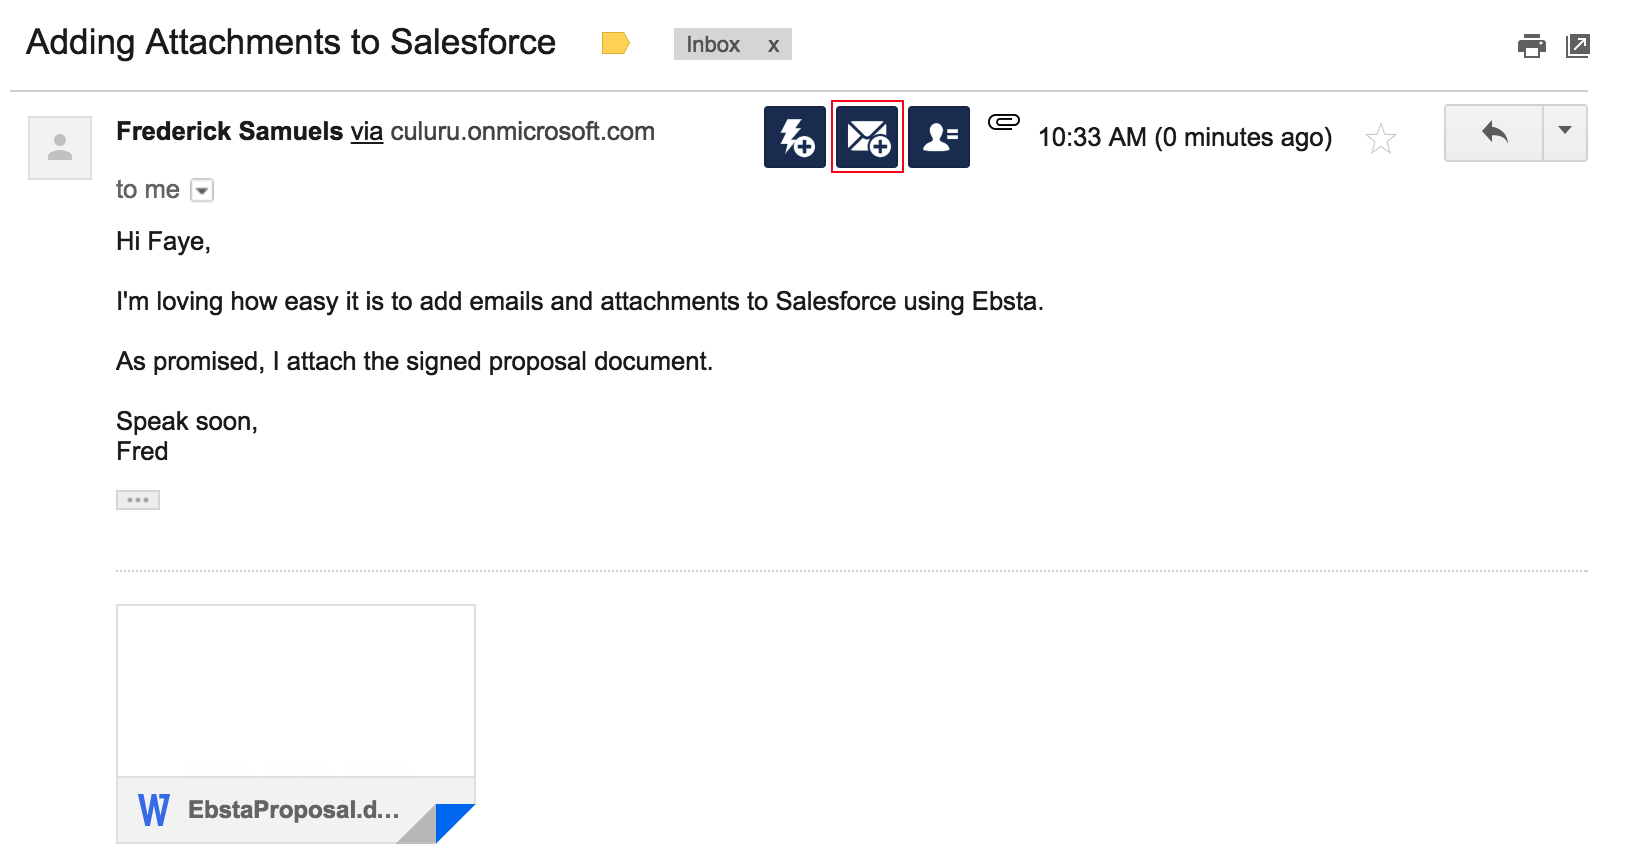Open the Ebsta contact details icon

click(939, 137)
